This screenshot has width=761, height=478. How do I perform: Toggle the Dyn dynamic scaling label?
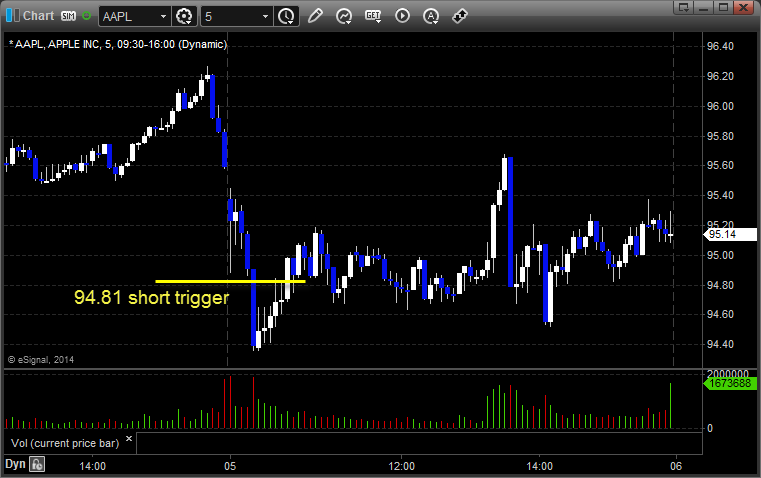(x=15, y=464)
